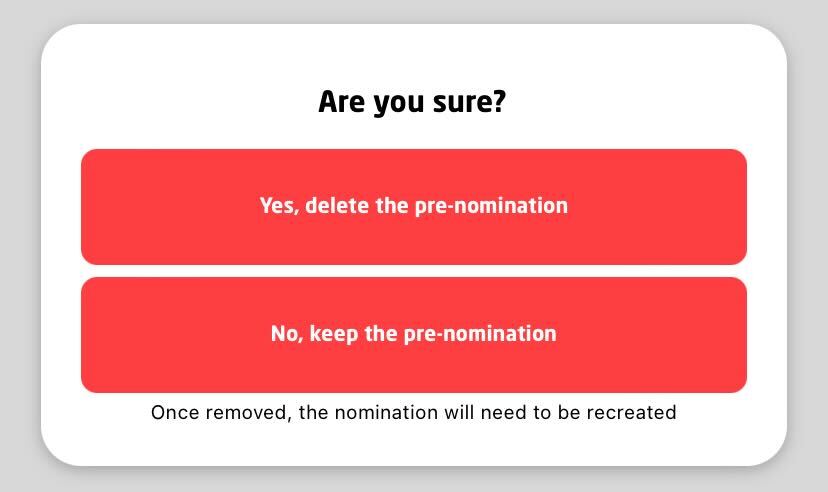Answer No to the 'Are you sure?' prompt
This screenshot has width=828, height=492.
[413, 335]
